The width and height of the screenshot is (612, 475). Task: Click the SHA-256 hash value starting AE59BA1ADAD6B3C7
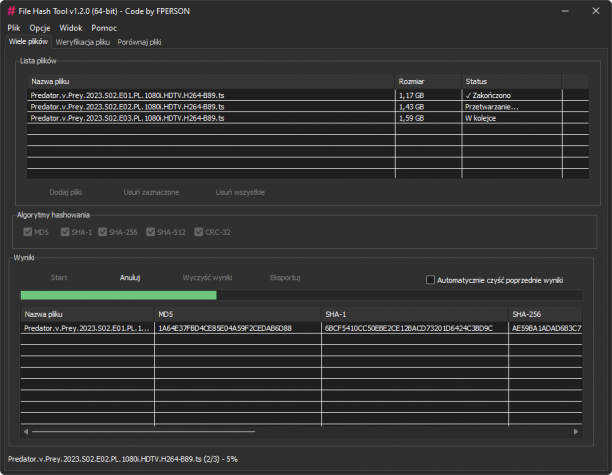(546, 328)
